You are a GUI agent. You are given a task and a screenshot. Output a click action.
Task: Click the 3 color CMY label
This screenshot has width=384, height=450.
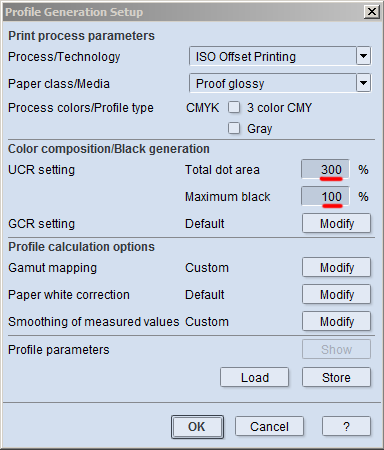click(279, 108)
